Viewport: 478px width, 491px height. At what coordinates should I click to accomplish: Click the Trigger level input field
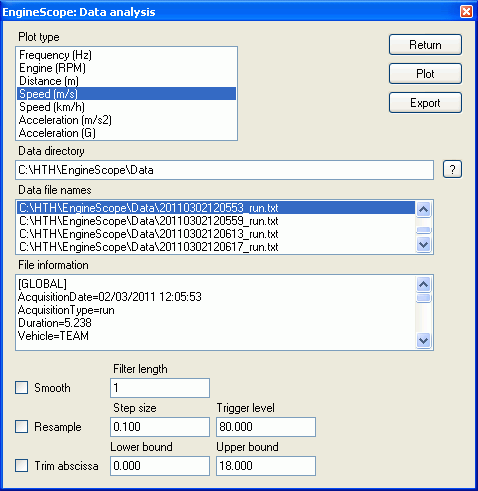[x=266, y=427]
